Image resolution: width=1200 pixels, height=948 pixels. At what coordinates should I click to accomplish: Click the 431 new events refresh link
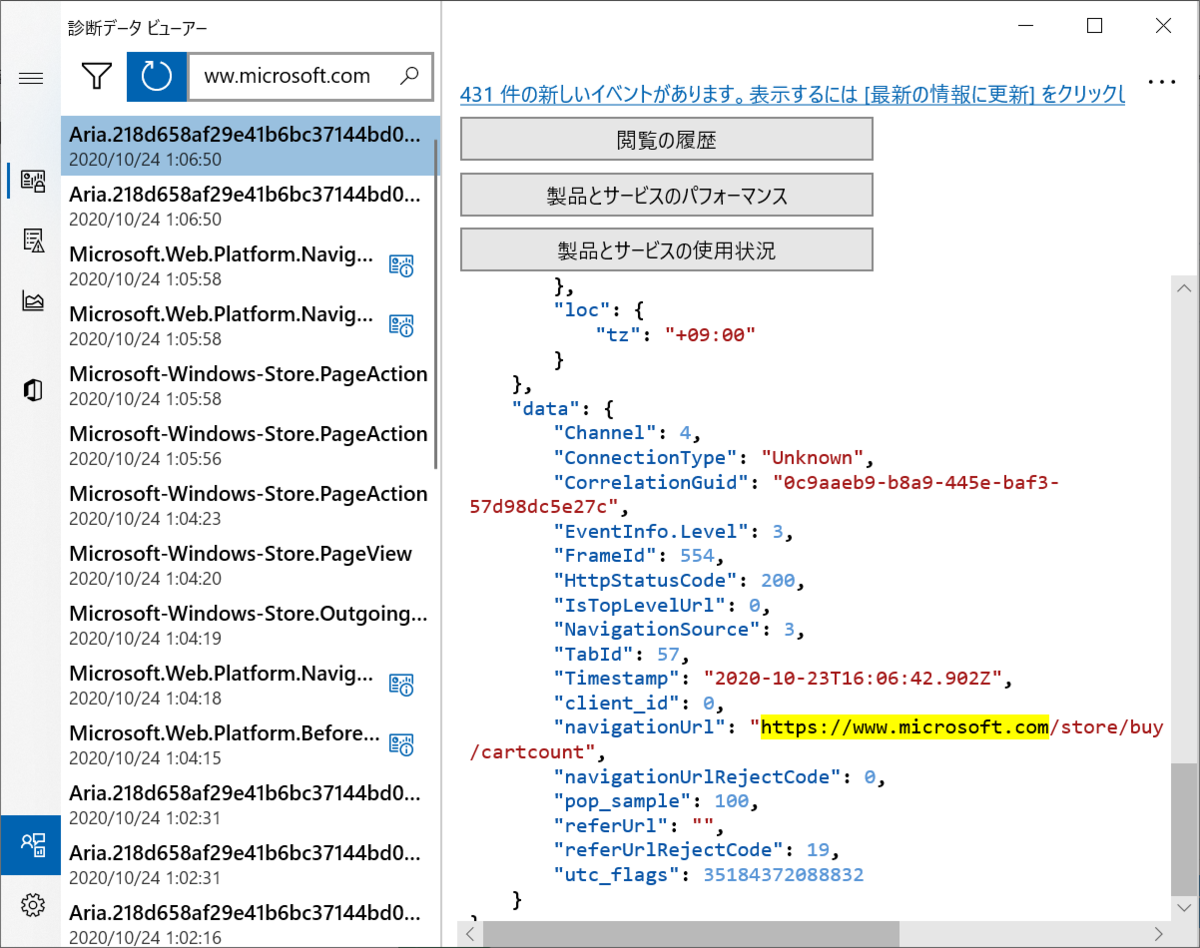tap(792, 95)
